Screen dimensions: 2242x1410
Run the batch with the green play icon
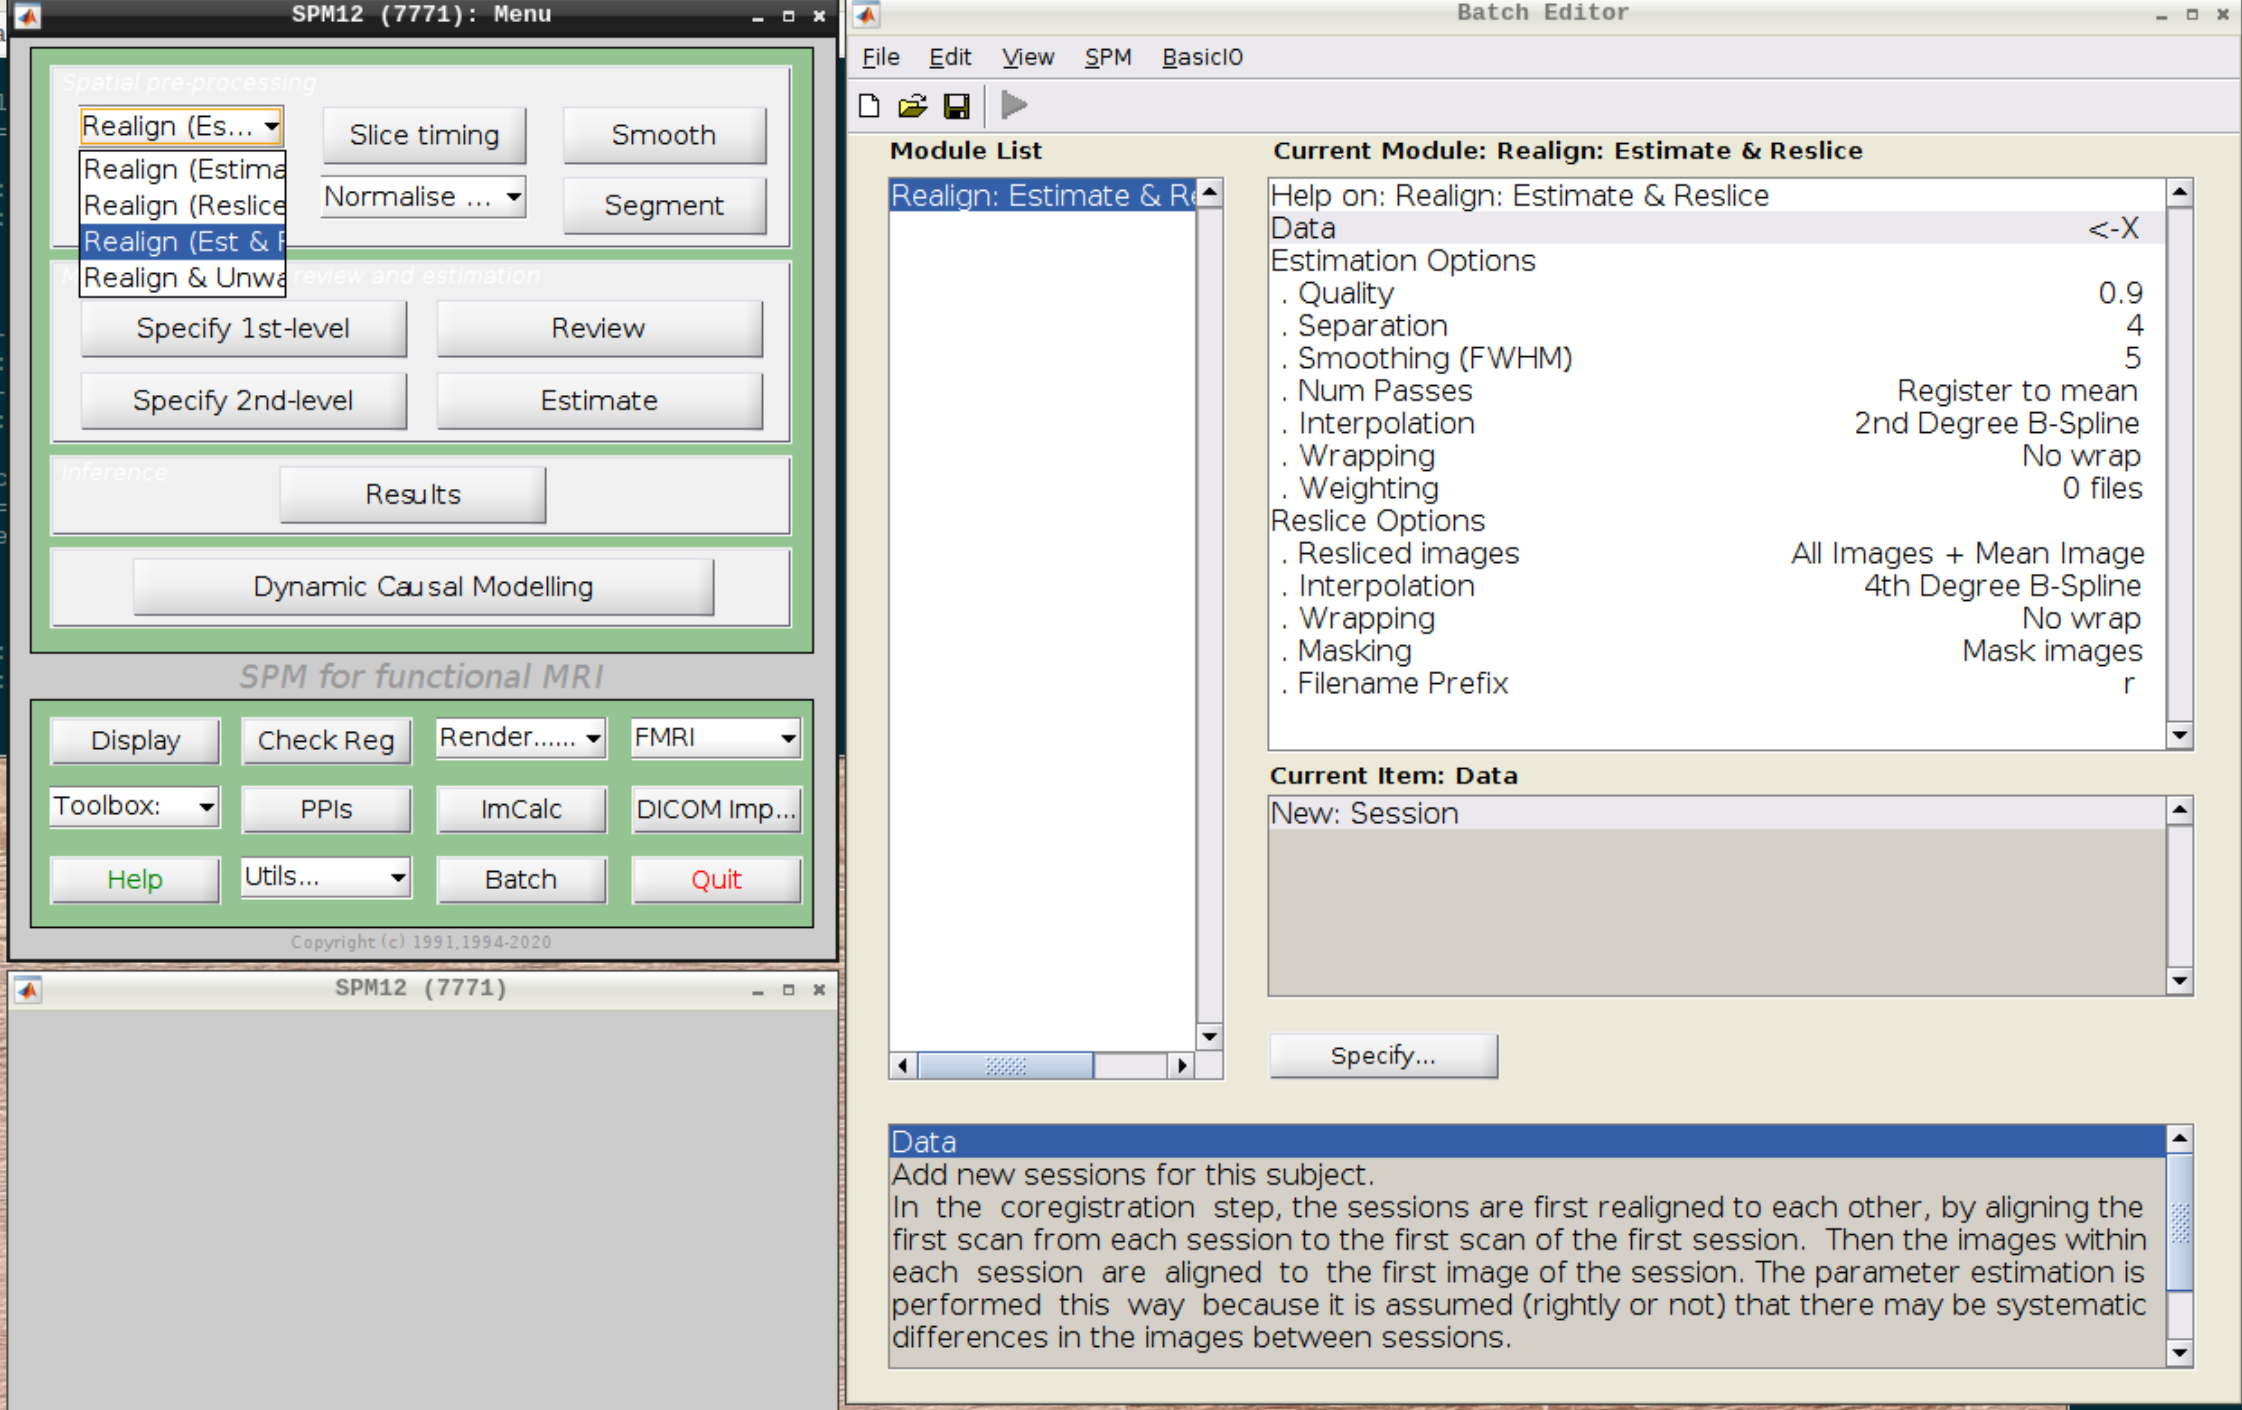[x=1014, y=105]
